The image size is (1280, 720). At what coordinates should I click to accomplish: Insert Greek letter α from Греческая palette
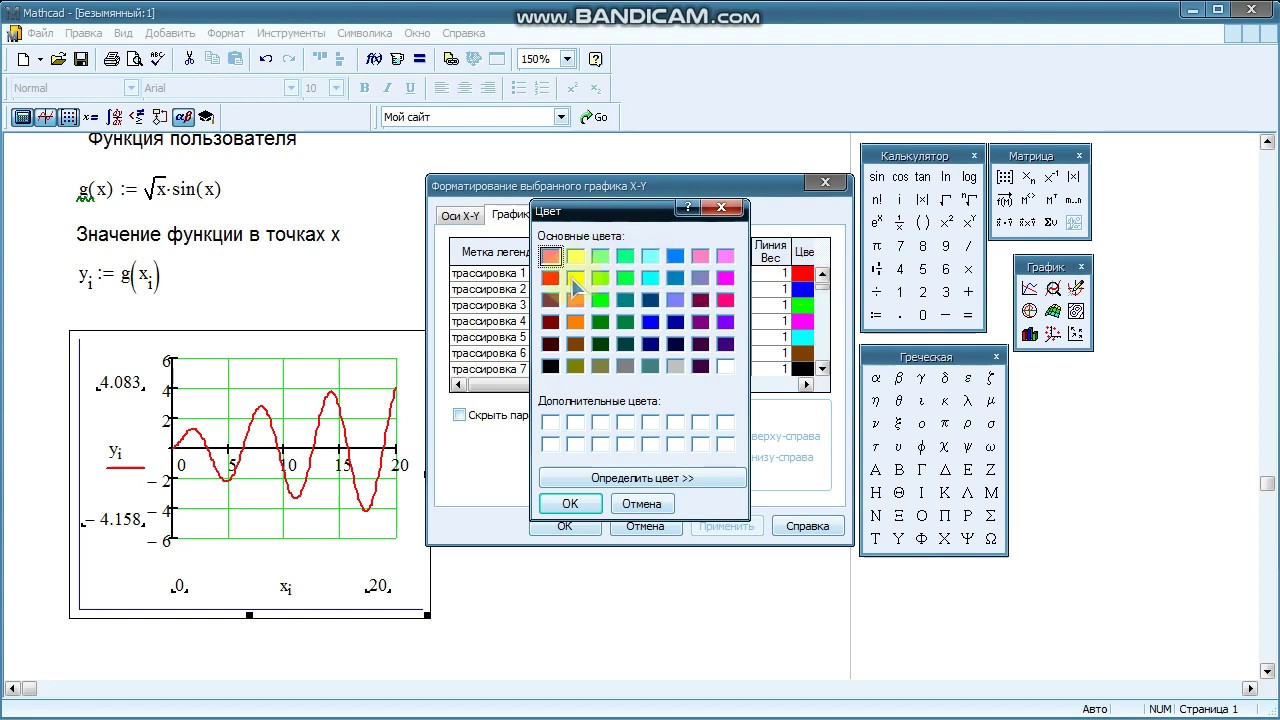tap(876, 378)
